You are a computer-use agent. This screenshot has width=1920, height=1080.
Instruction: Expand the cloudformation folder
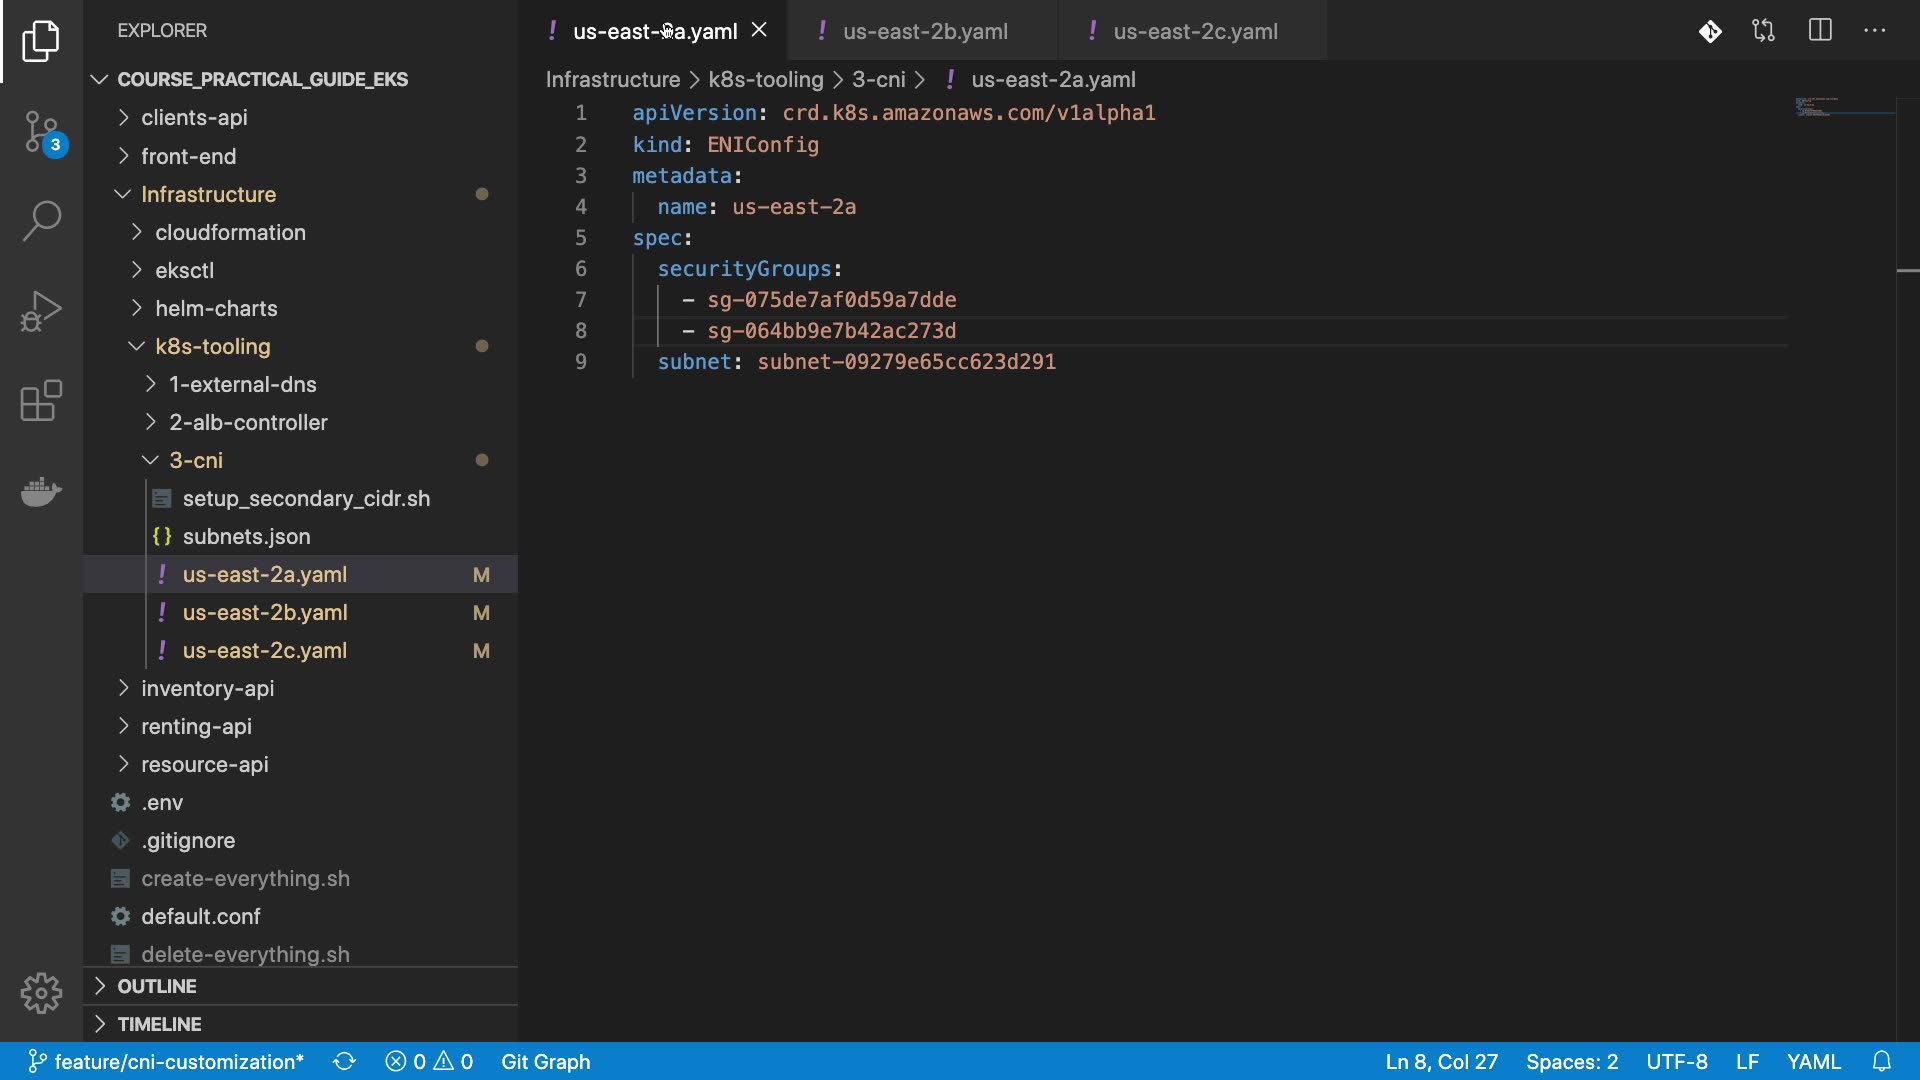[230, 232]
